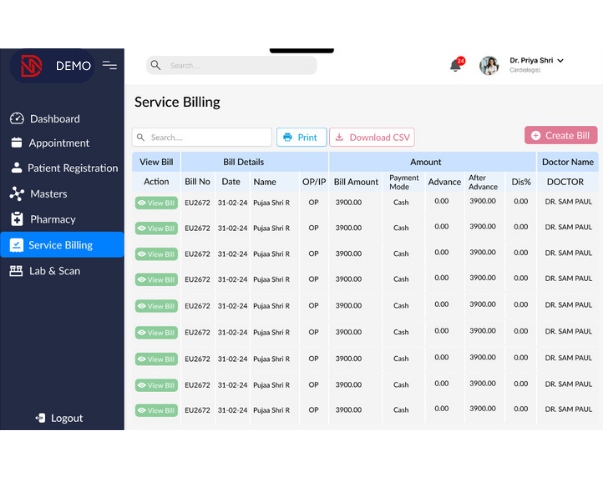Click the Patient Registration person icon
The height and width of the screenshot is (483, 603).
click(17, 168)
